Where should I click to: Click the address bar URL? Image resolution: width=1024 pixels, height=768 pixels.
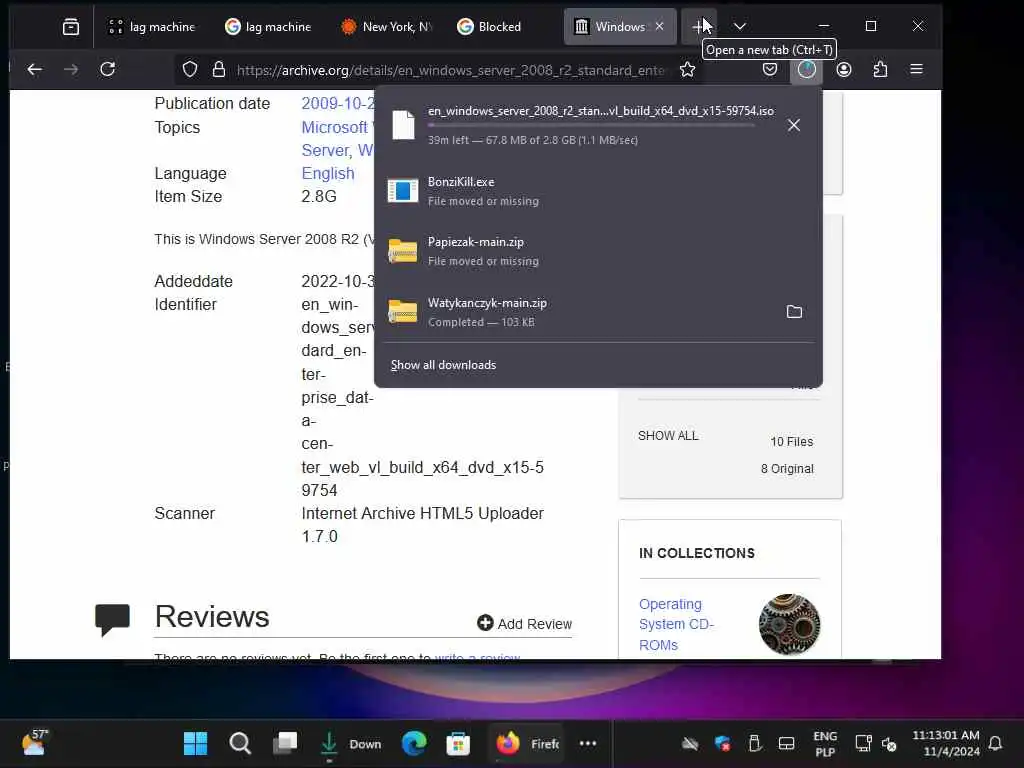pos(451,70)
